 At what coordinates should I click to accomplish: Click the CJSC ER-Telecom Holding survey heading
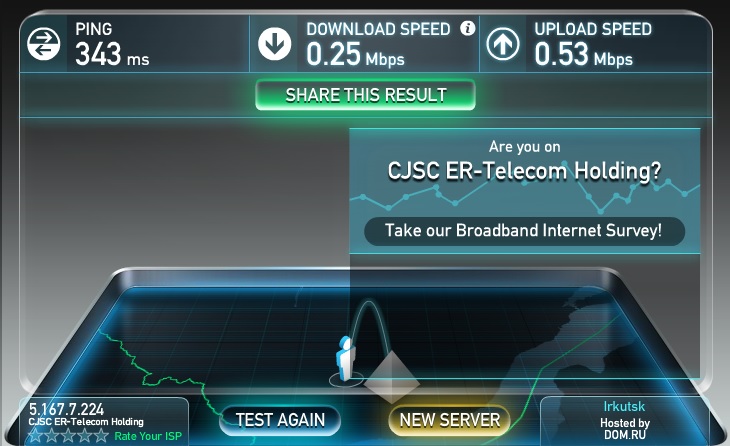[x=524, y=171]
